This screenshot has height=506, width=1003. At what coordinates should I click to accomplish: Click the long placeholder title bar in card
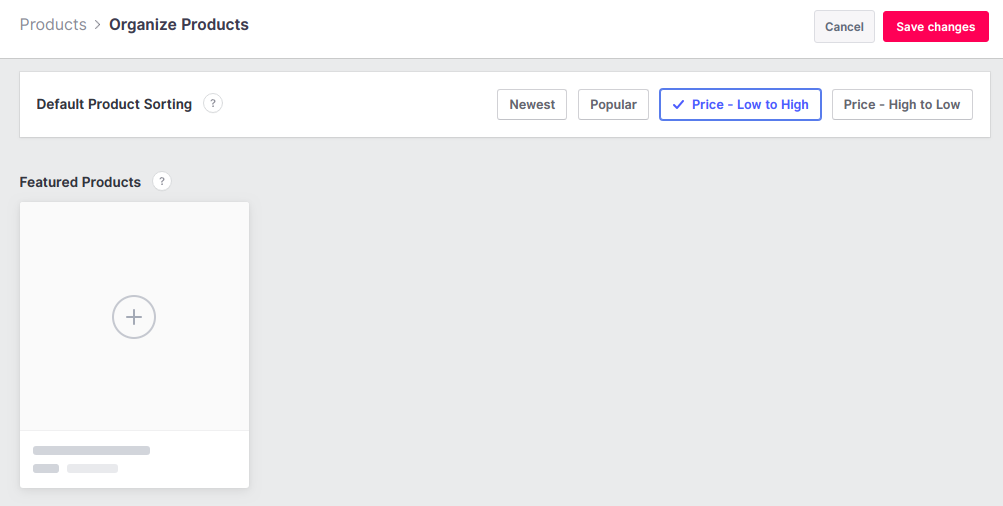coord(91,451)
